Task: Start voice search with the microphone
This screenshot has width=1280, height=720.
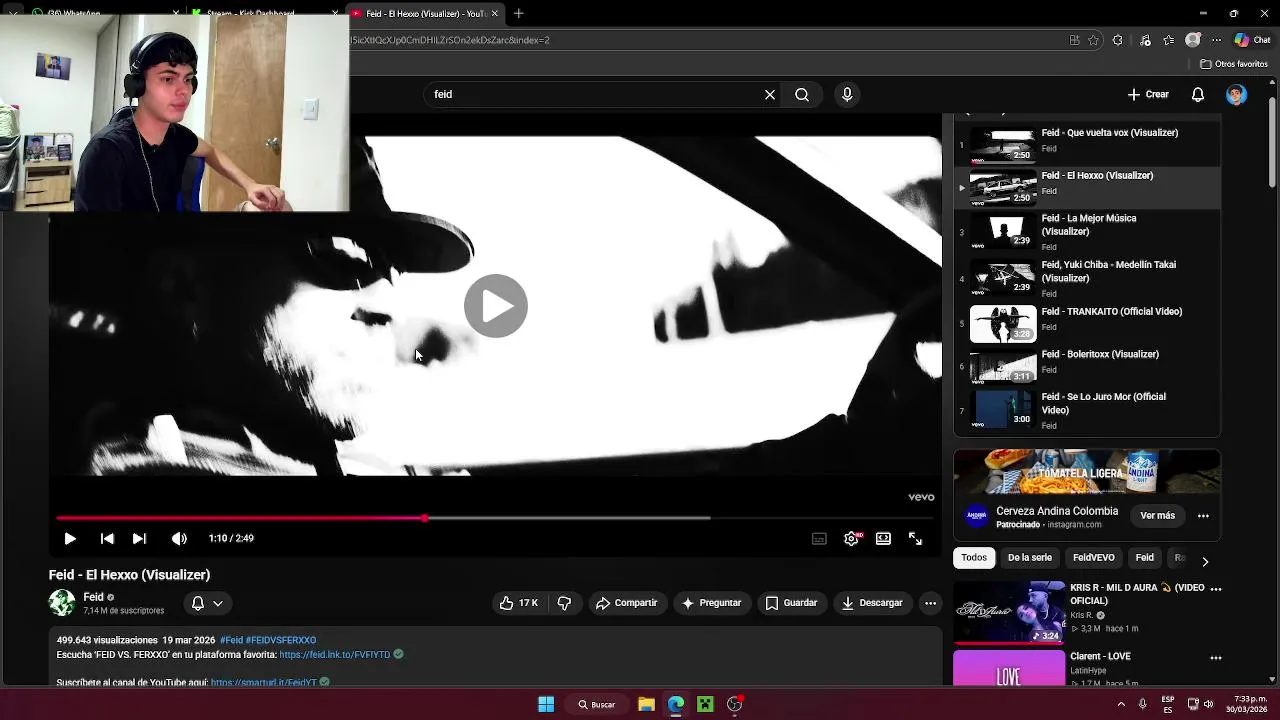Action: [847, 94]
